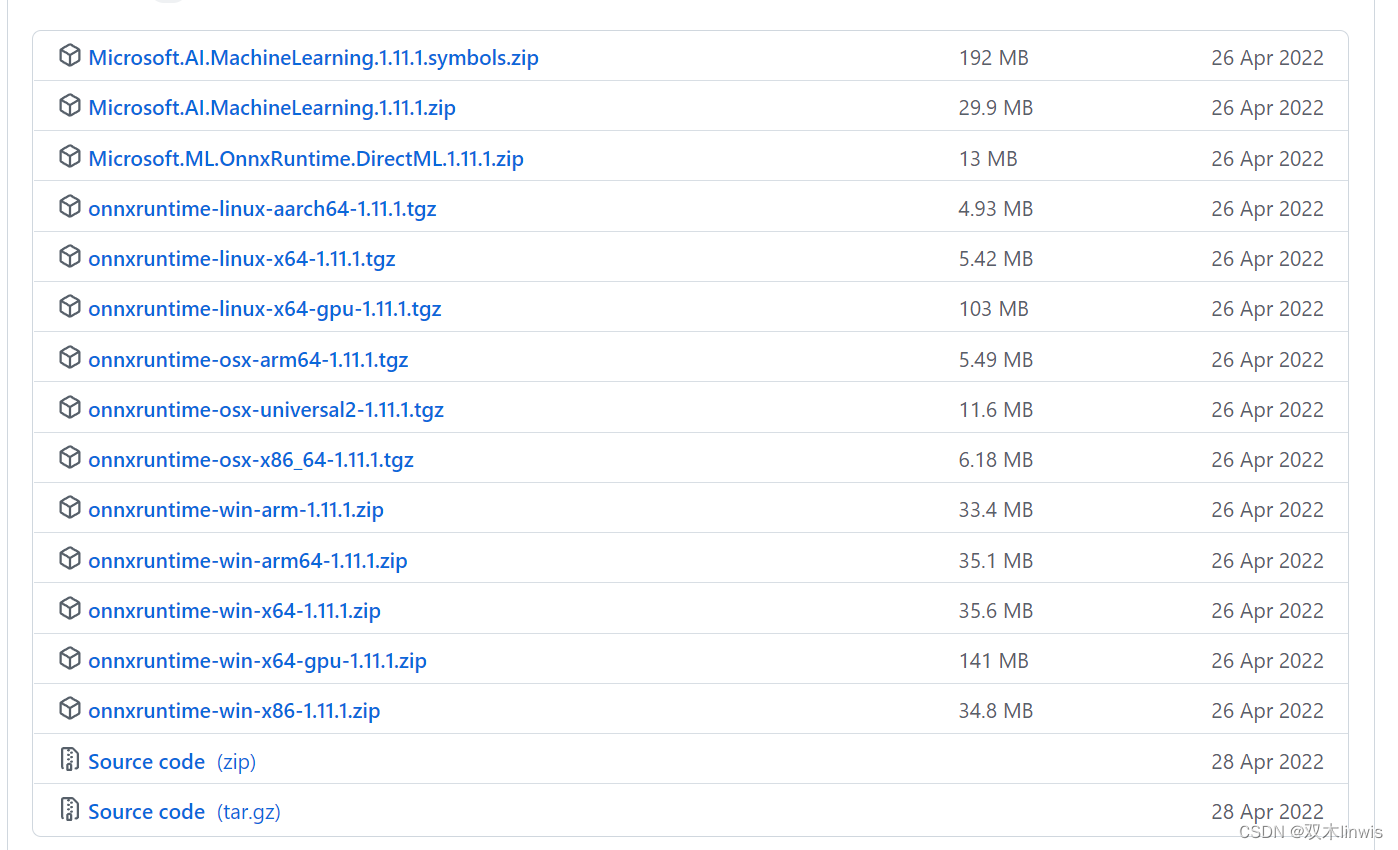The width and height of the screenshot is (1398, 850).
Task: Click package icon beside onnxruntime-linux-x64-gpu-1.11.1.tgz
Action: click(x=69, y=307)
